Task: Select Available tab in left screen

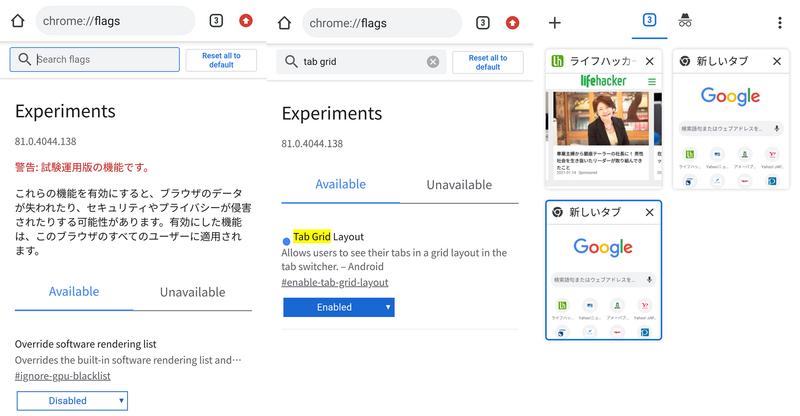Action: (x=74, y=291)
